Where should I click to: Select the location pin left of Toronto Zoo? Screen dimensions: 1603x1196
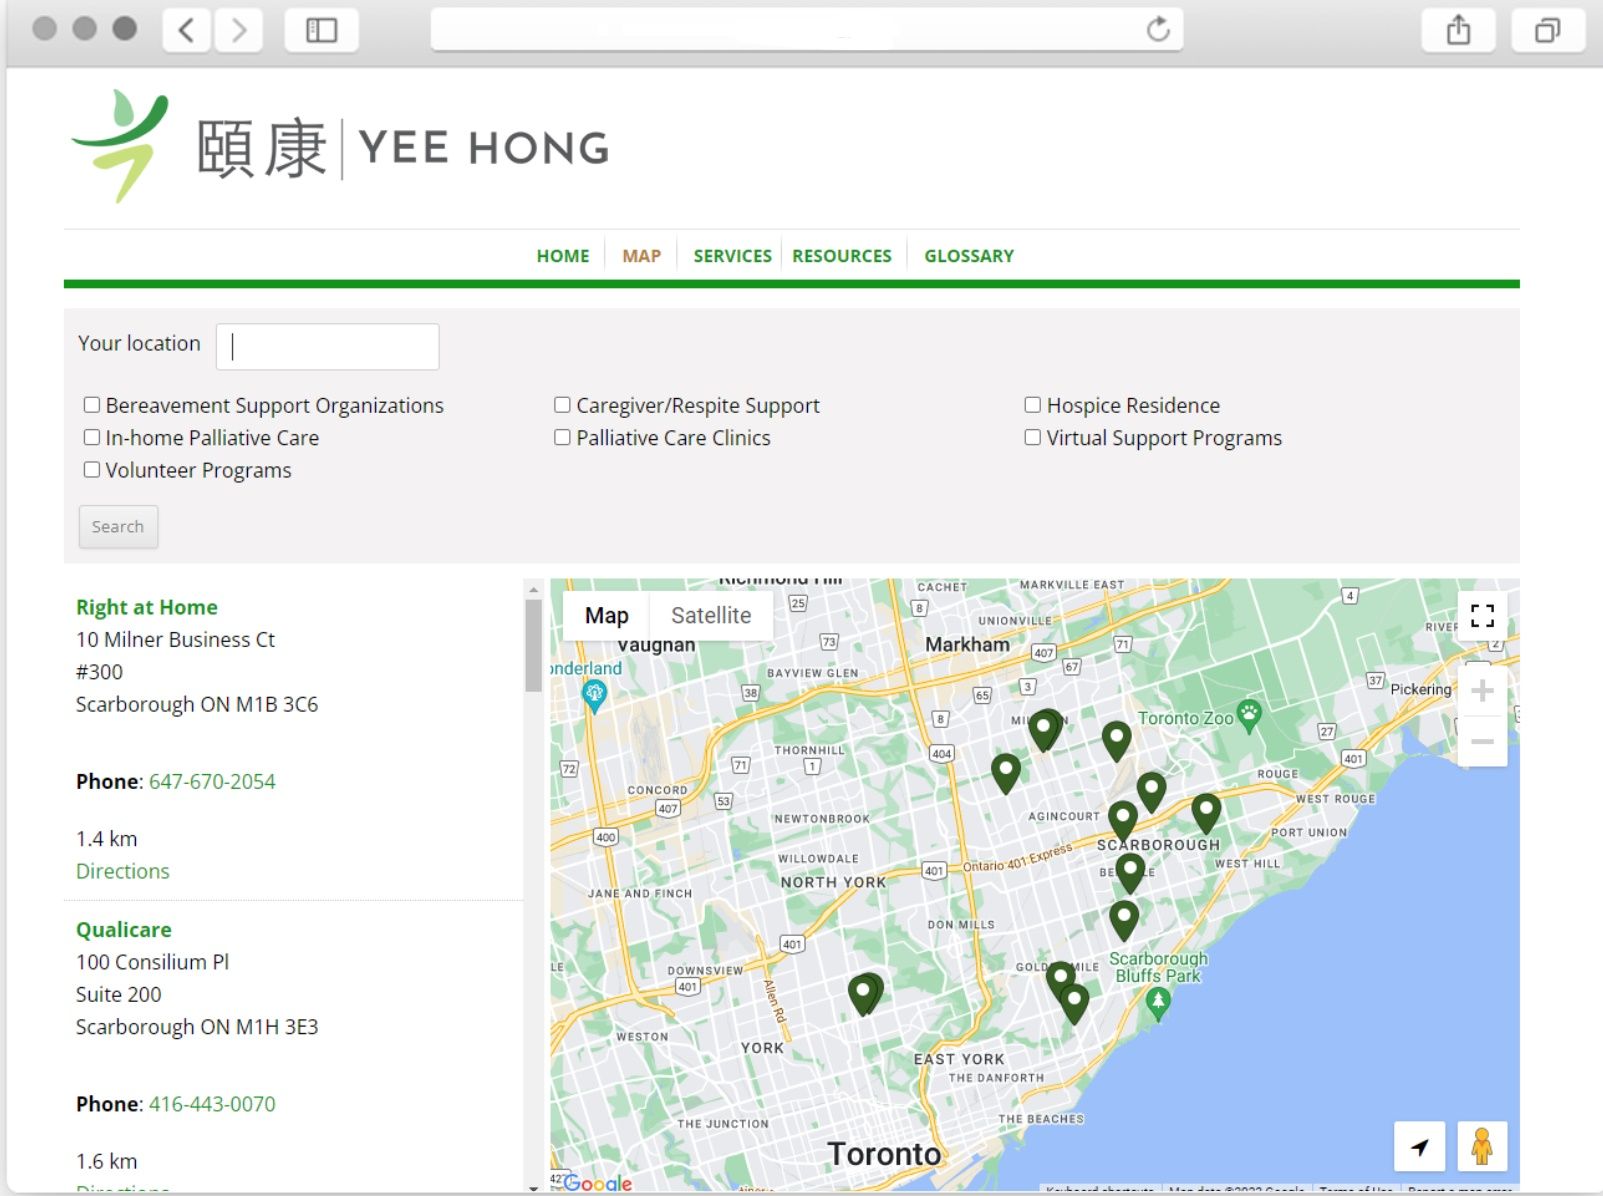1116,740
